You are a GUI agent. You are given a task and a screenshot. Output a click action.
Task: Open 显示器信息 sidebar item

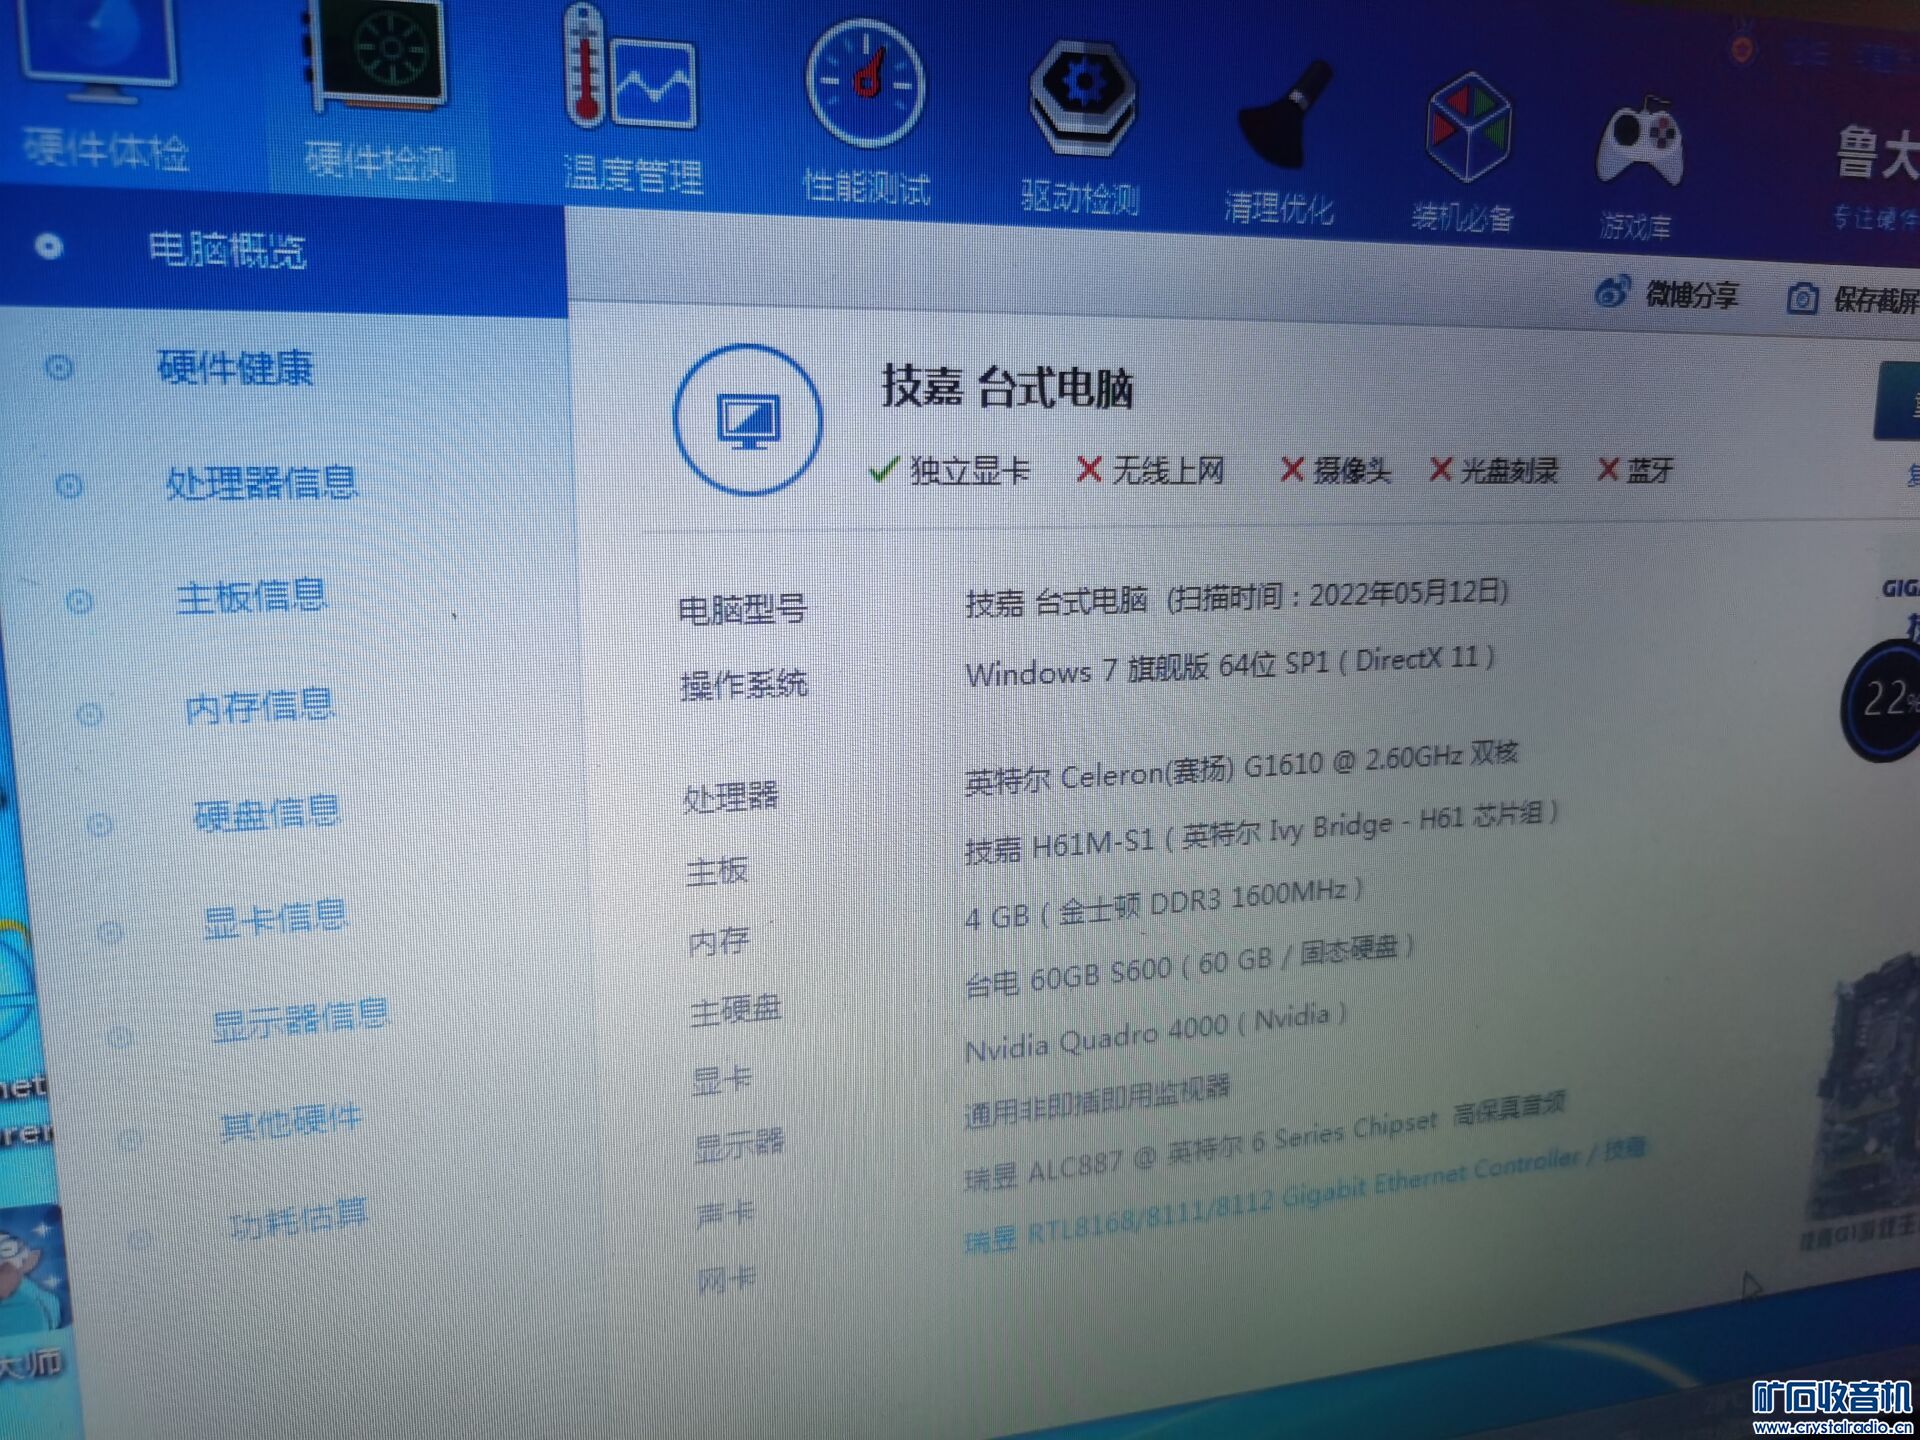(x=300, y=1020)
